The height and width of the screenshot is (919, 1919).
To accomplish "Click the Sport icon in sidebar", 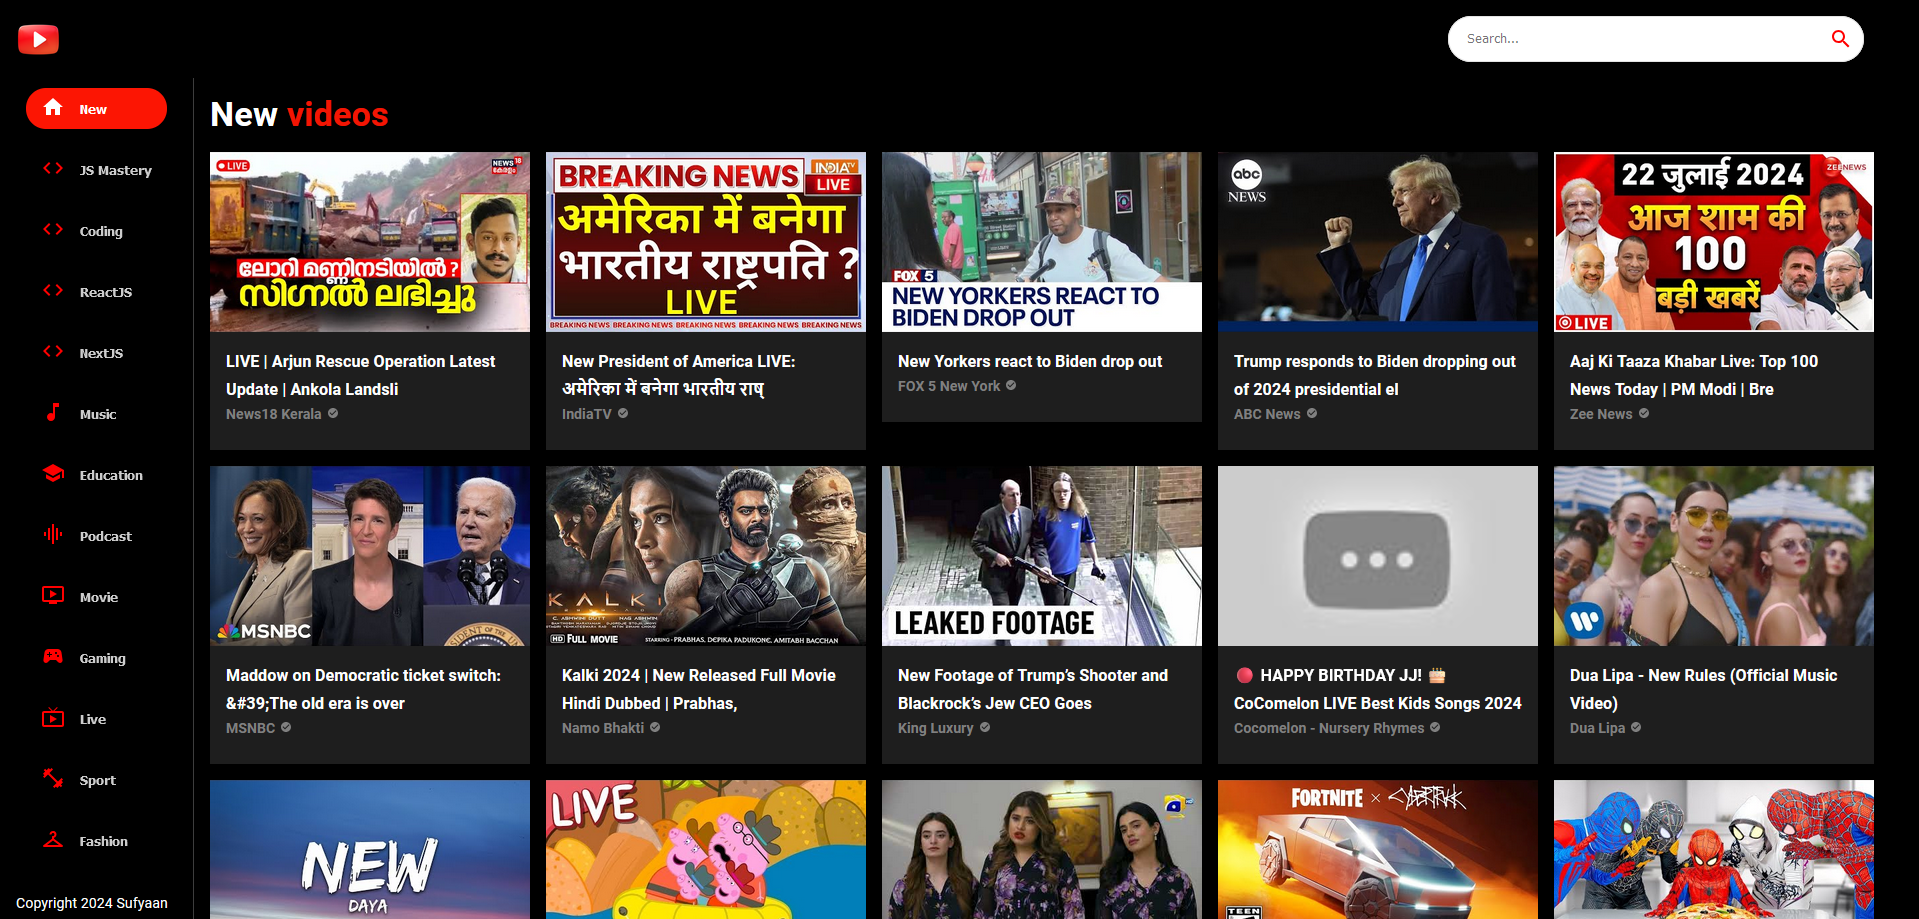I will 53,778.
